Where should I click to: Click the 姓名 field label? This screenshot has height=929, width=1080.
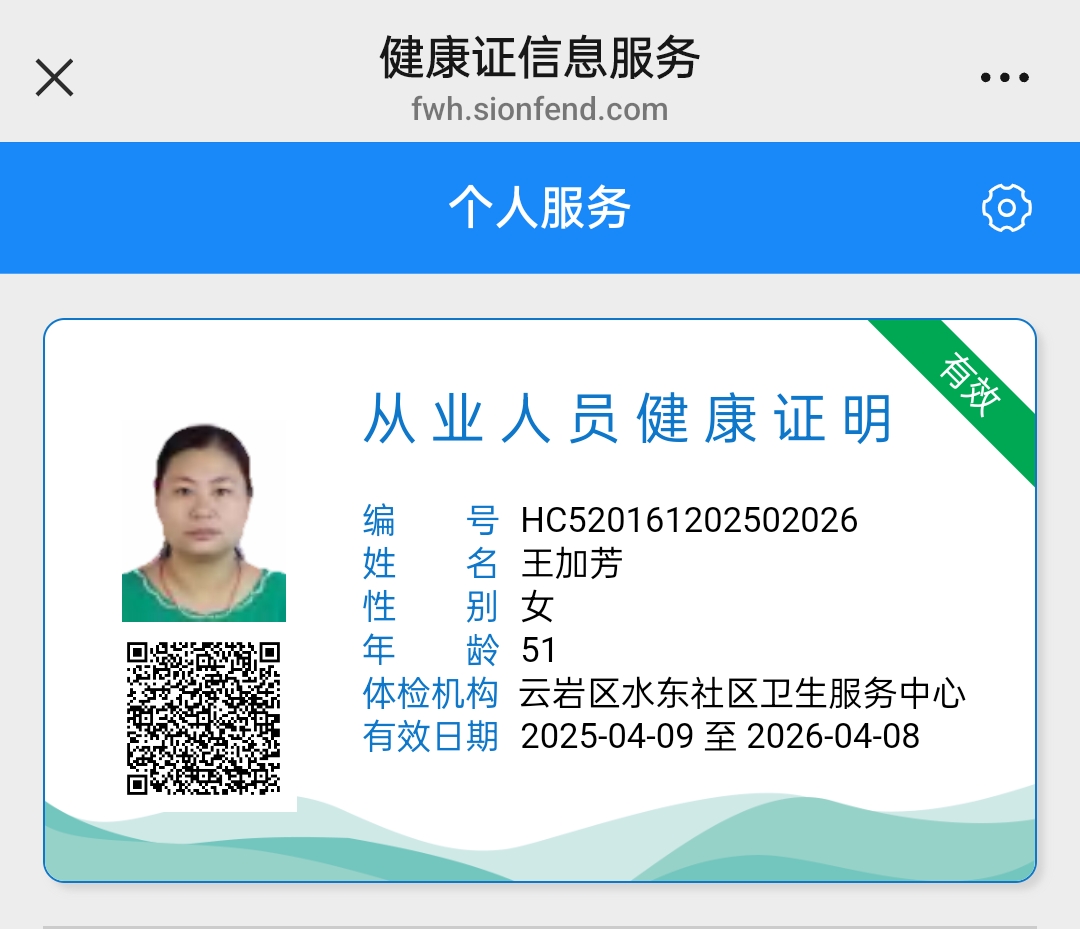click(x=429, y=564)
